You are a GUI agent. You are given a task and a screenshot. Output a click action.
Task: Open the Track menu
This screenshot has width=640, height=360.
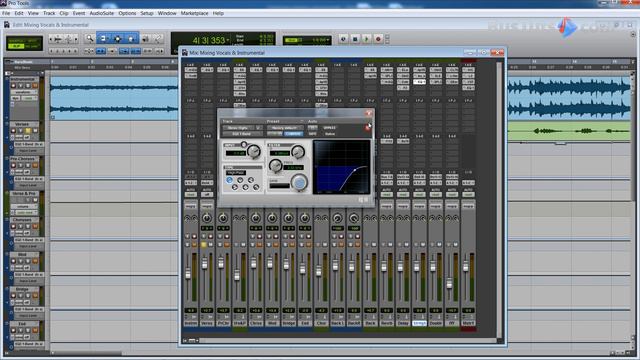coord(49,13)
